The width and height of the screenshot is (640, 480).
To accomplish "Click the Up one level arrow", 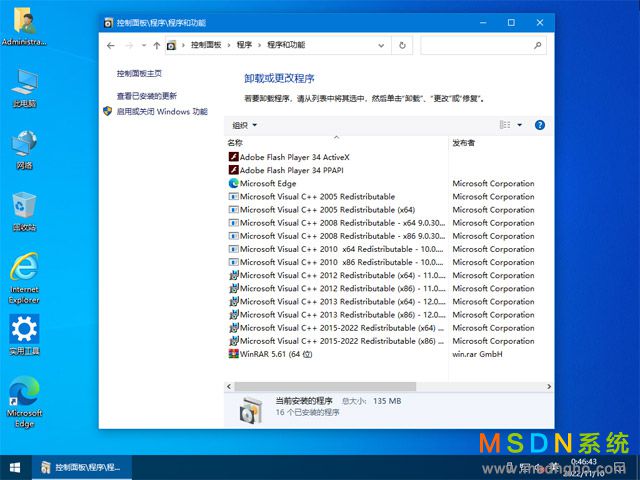I will (x=157, y=45).
